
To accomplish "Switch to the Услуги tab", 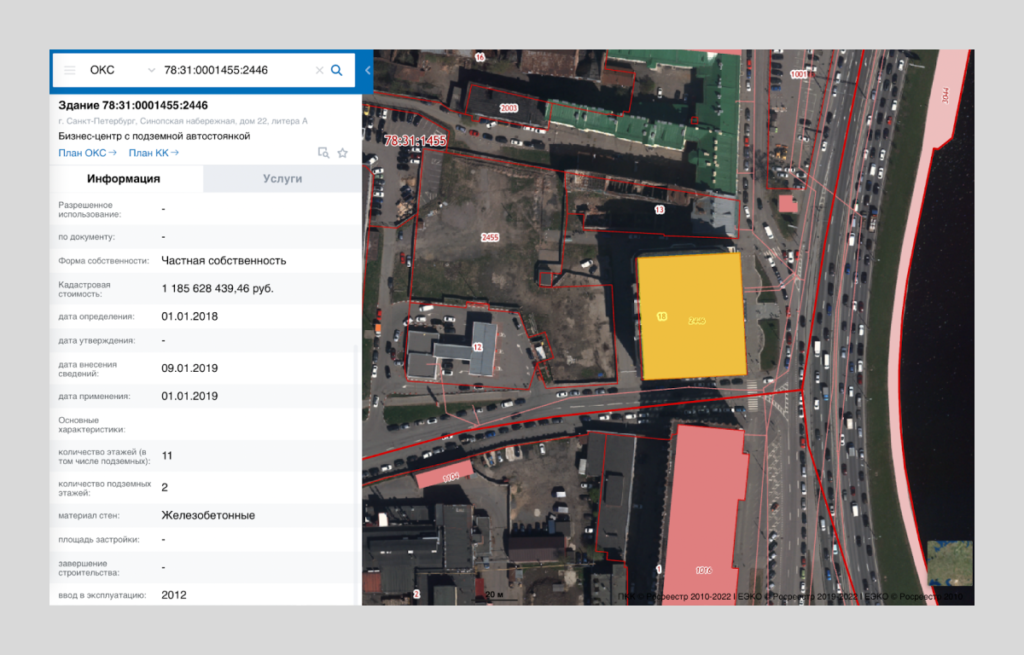I will [x=282, y=179].
